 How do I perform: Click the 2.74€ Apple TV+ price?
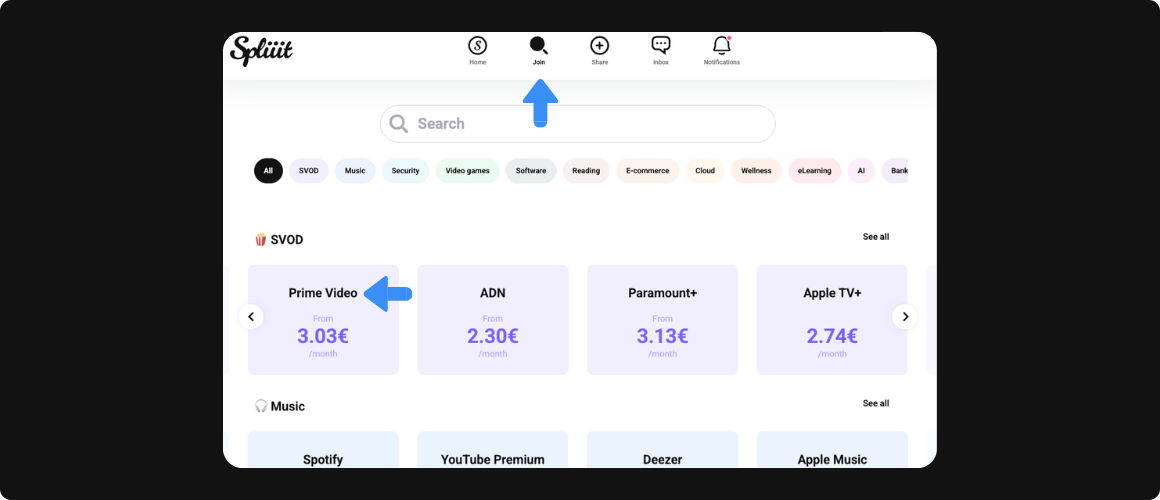pyautogui.click(x=832, y=336)
